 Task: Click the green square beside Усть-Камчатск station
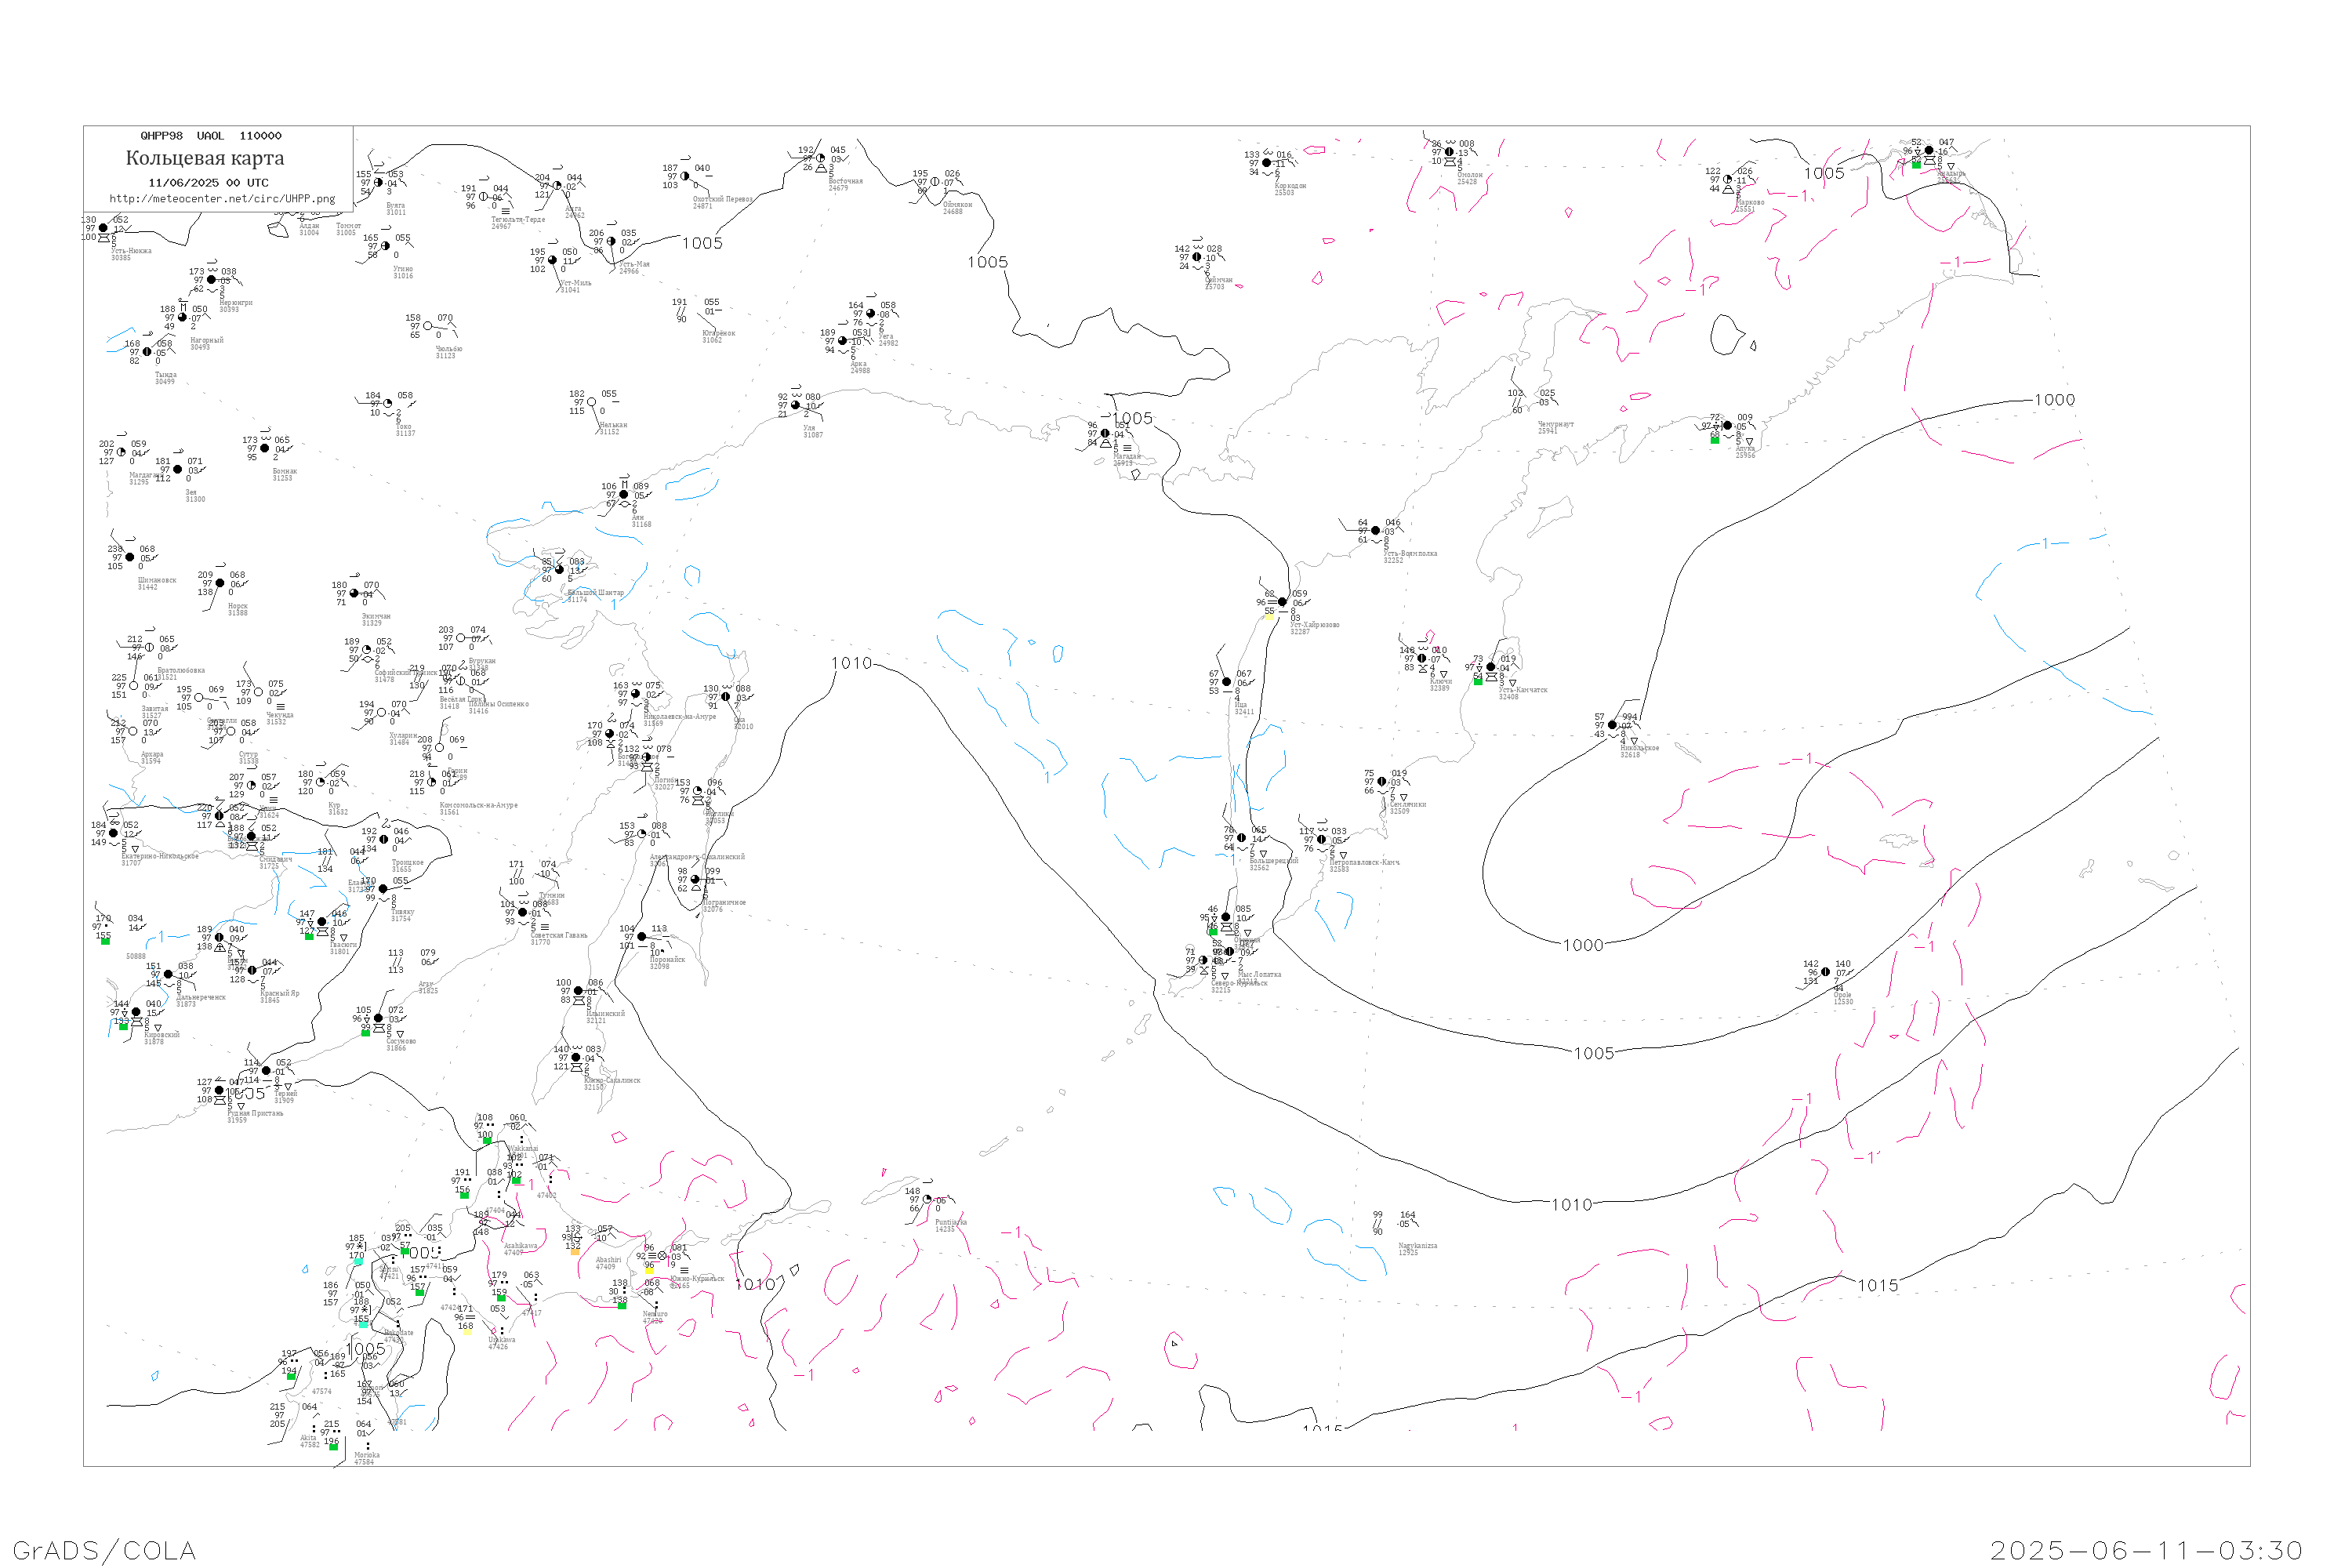1478,681
